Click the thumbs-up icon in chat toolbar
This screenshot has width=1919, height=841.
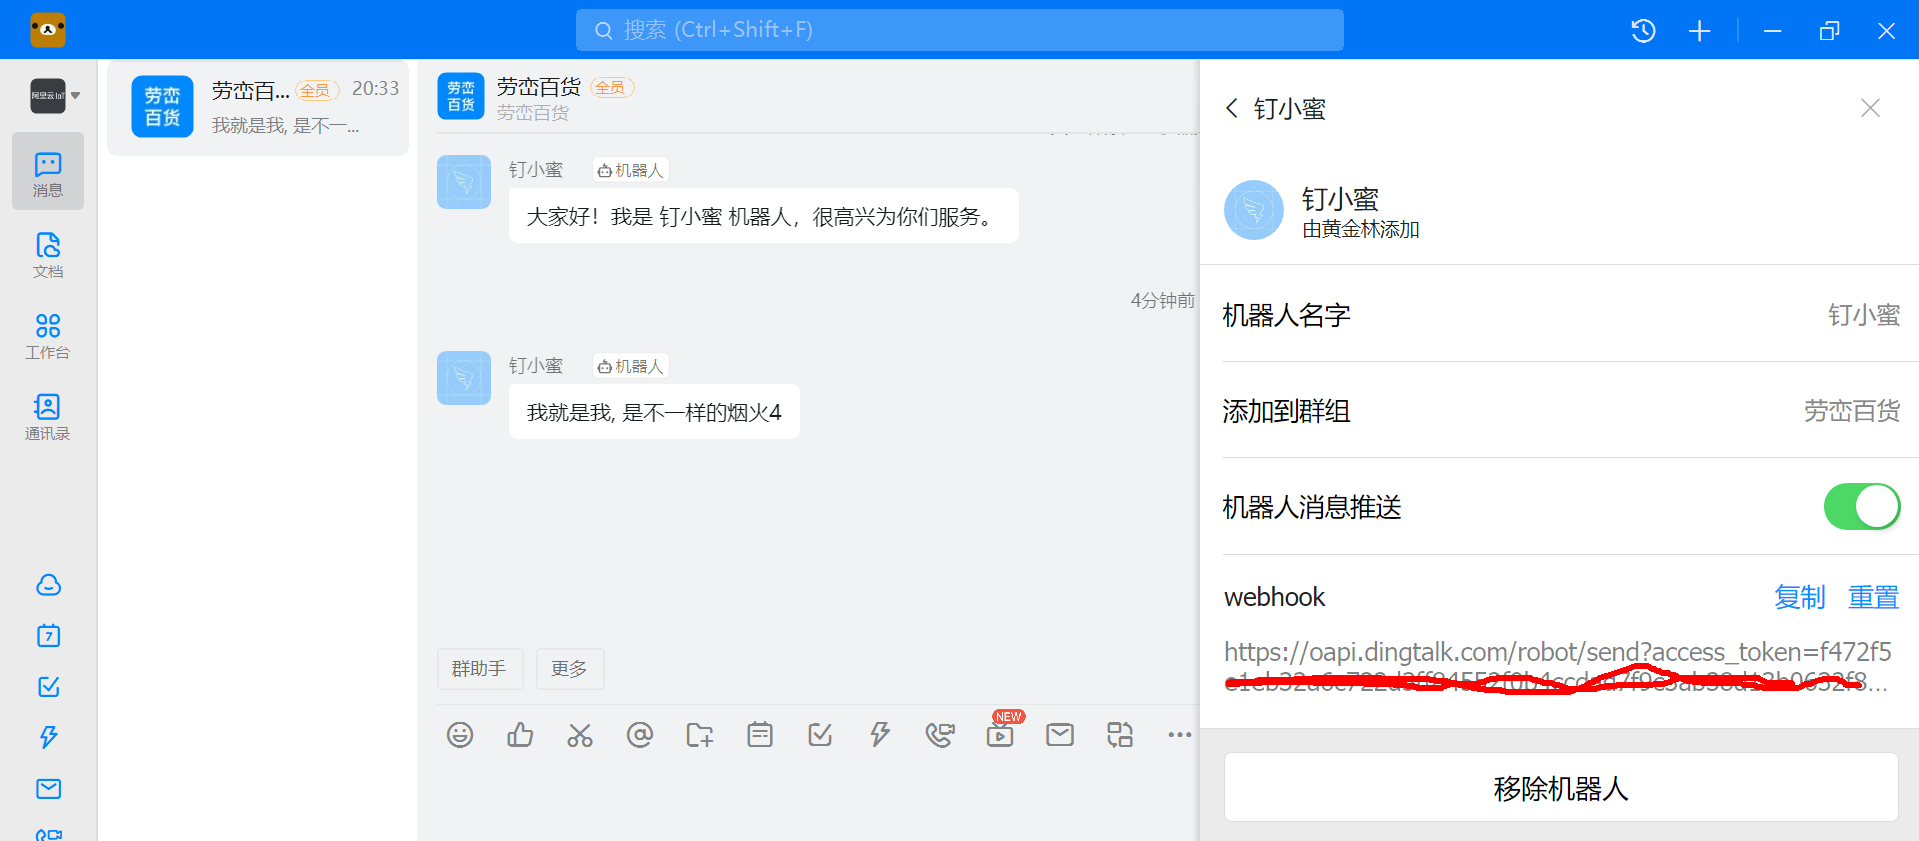pyautogui.click(x=520, y=735)
